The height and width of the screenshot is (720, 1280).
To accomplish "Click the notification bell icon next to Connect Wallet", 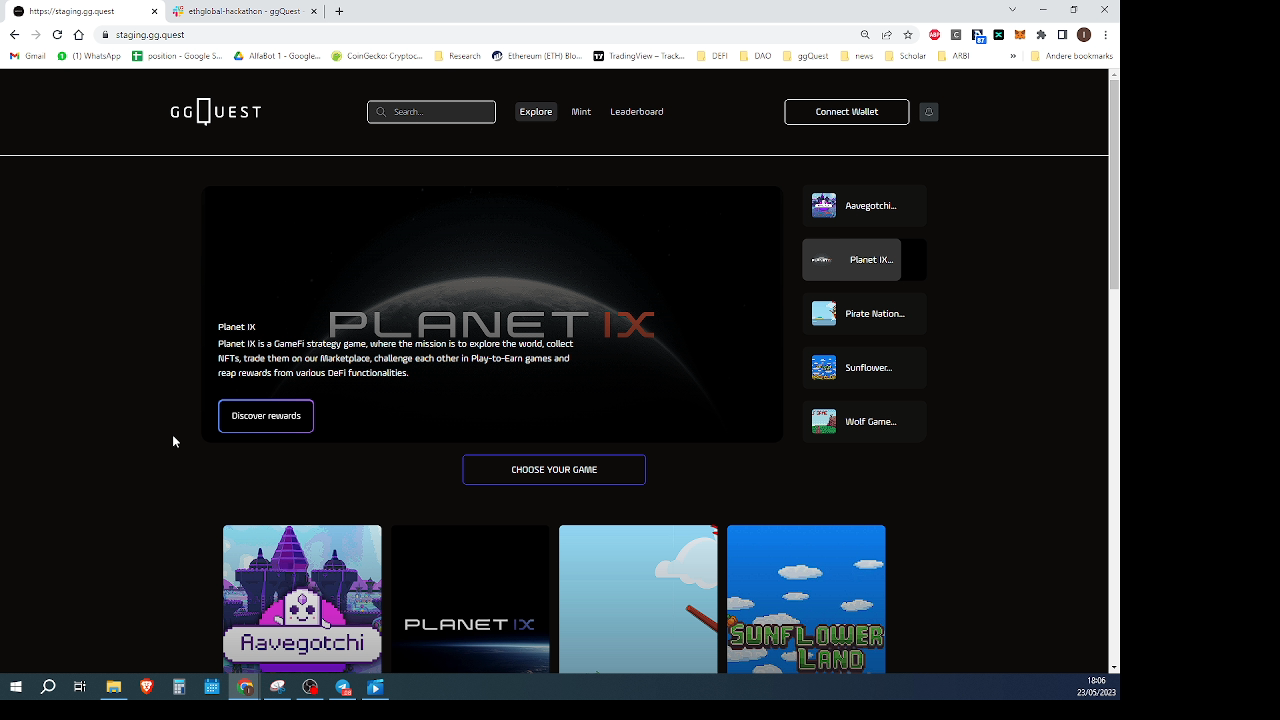I will (928, 112).
